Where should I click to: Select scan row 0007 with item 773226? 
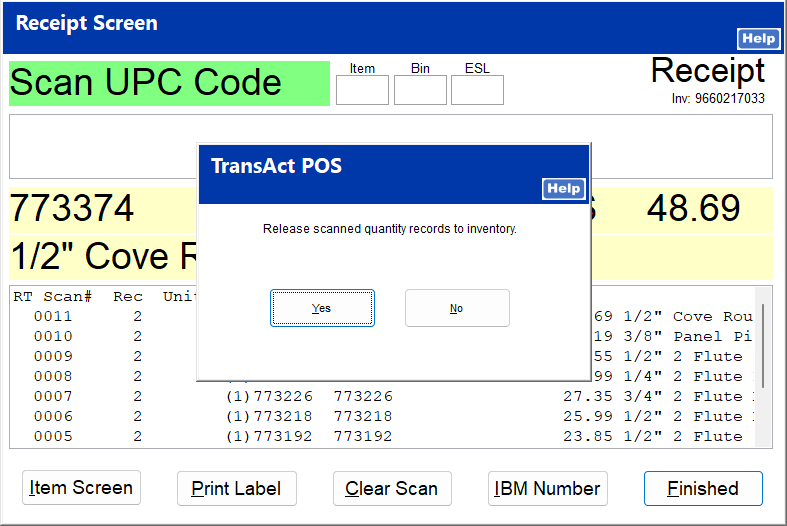pyautogui.click(x=383, y=397)
